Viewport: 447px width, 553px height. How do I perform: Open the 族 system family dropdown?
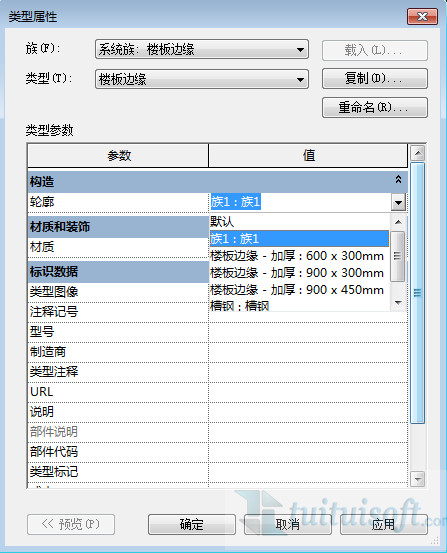click(x=201, y=49)
